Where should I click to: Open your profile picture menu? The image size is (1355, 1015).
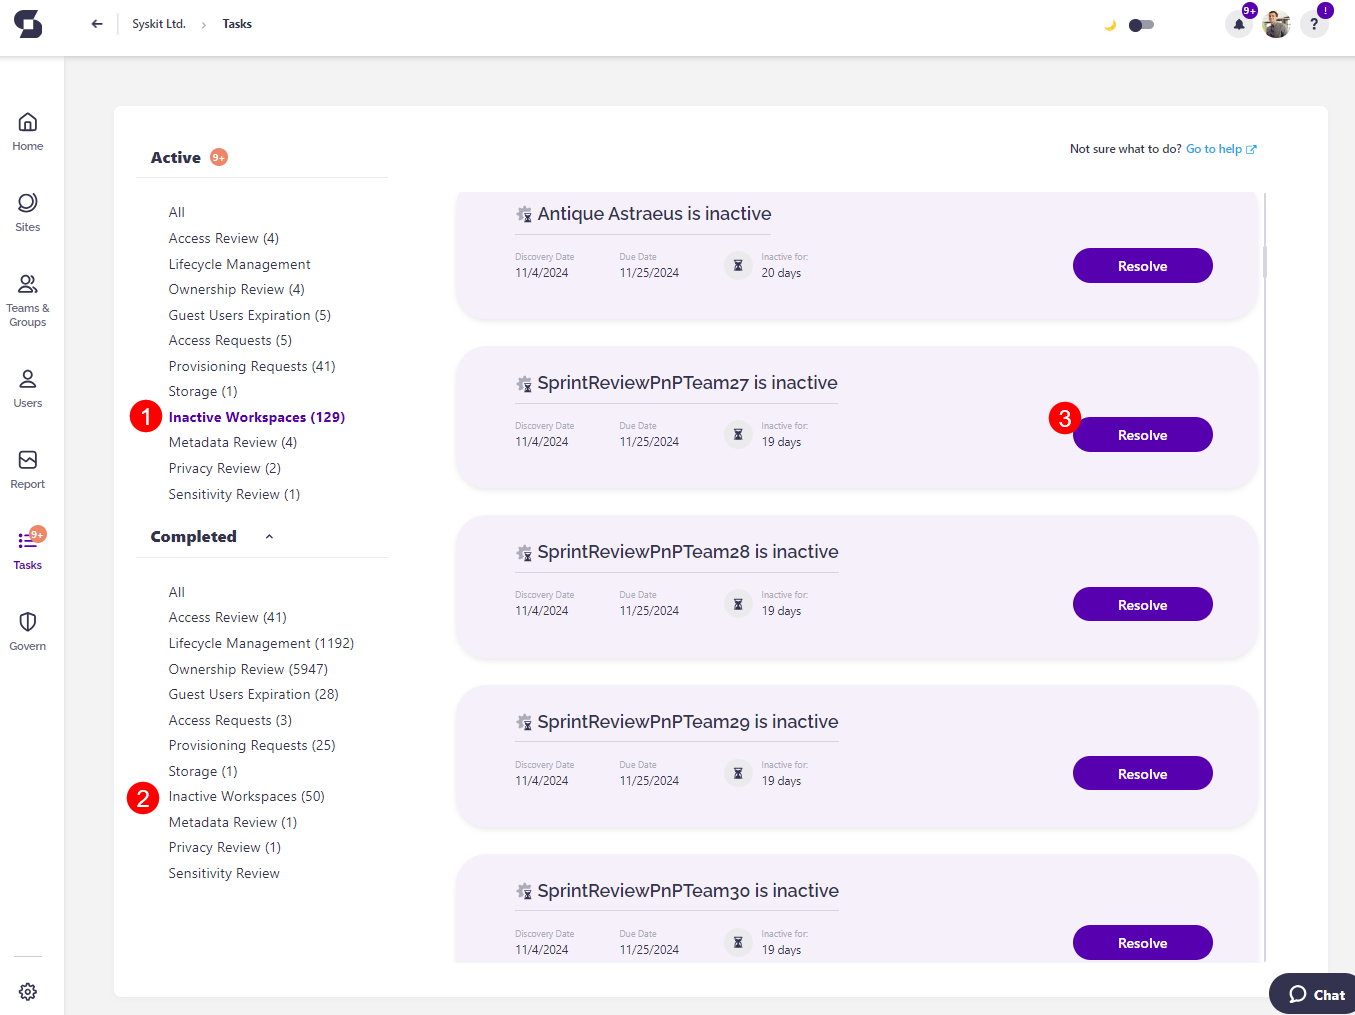1276,23
